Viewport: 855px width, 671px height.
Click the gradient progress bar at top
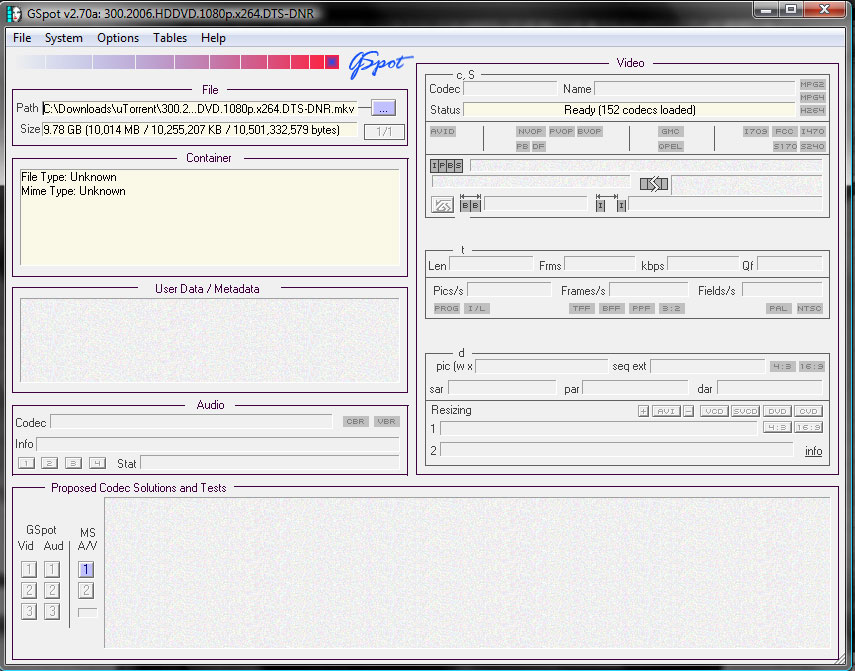tap(177, 62)
